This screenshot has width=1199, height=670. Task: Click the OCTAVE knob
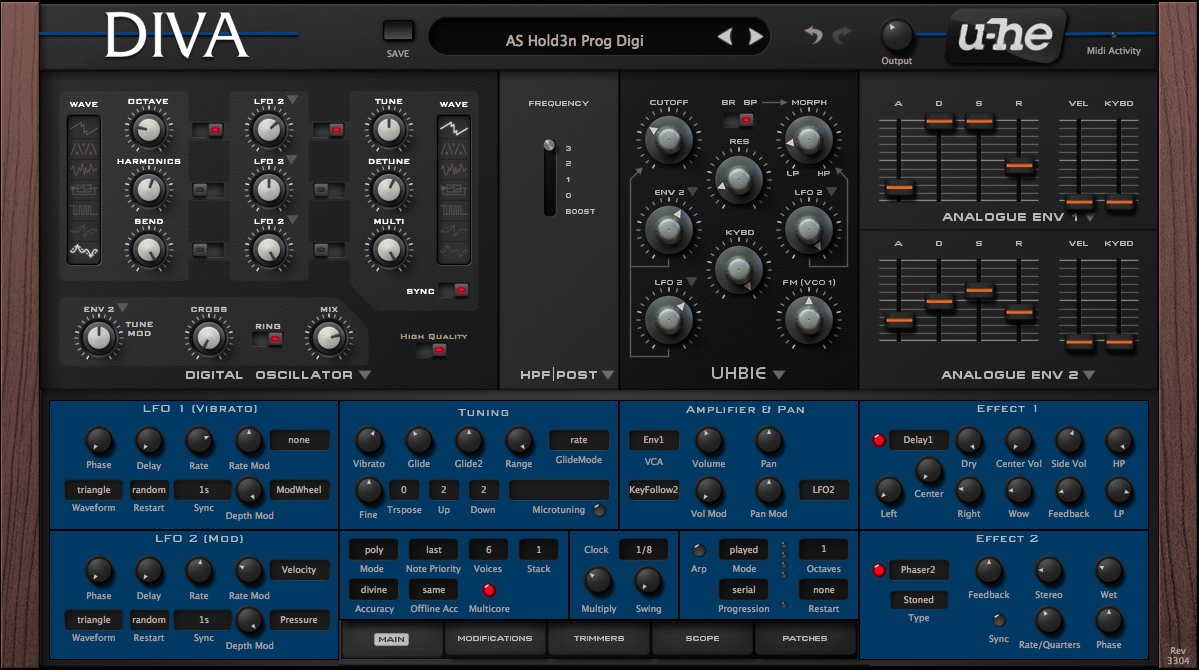click(x=148, y=130)
